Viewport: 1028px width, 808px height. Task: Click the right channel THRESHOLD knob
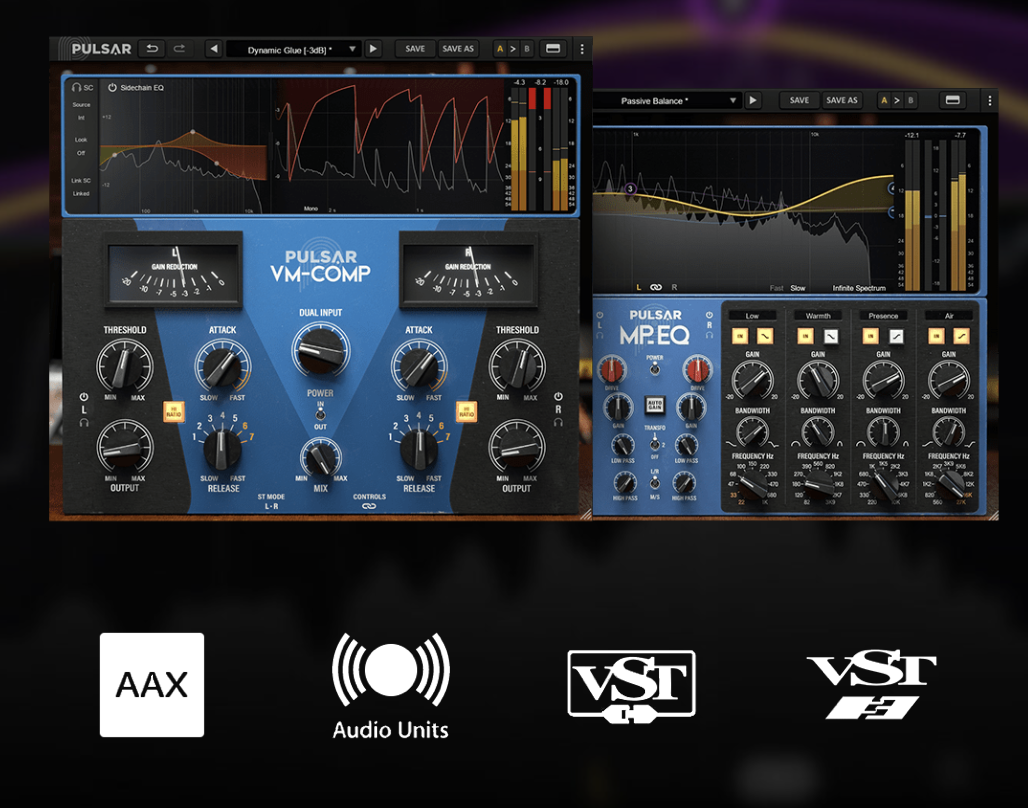(517, 367)
